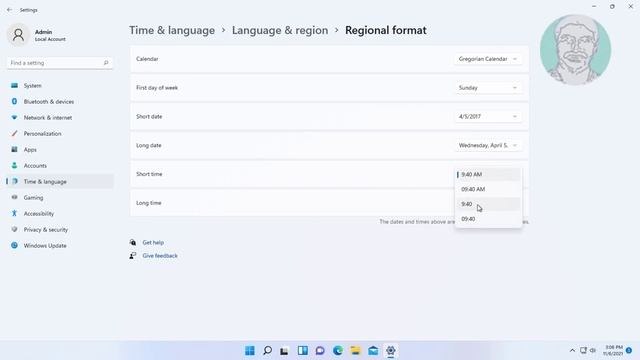The width and height of the screenshot is (640, 360).
Task: Select 9:40 AM short time option
Action: coord(488,174)
